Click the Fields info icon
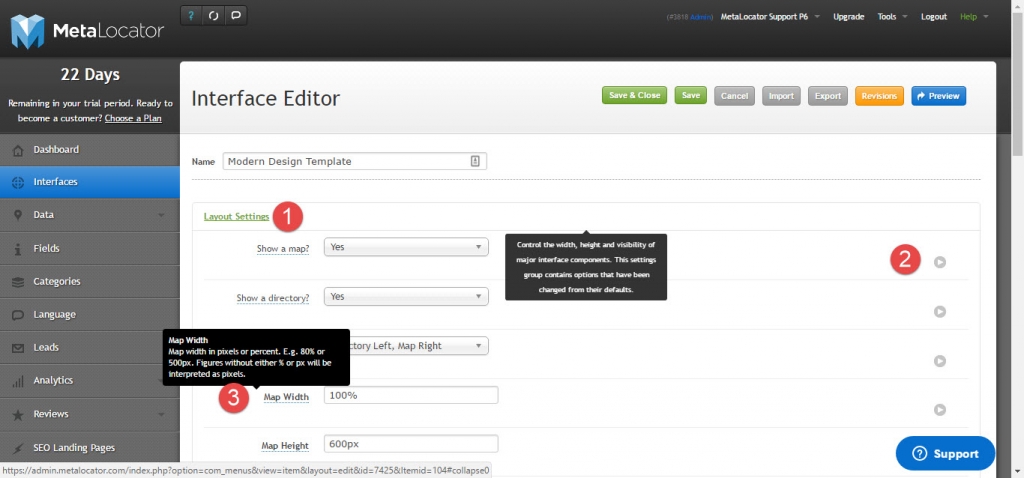1024x478 pixels. click(18, 249)
